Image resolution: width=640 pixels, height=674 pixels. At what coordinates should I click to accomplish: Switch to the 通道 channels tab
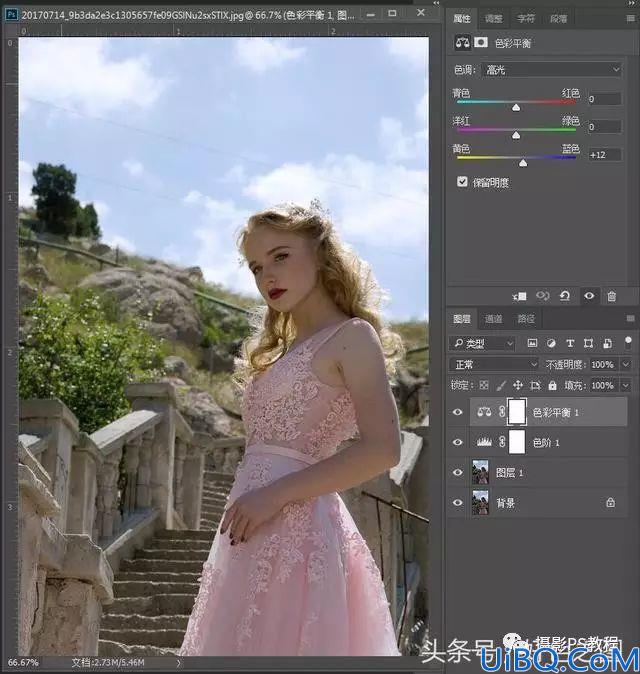pyautogui.click(x=493, y=319)
